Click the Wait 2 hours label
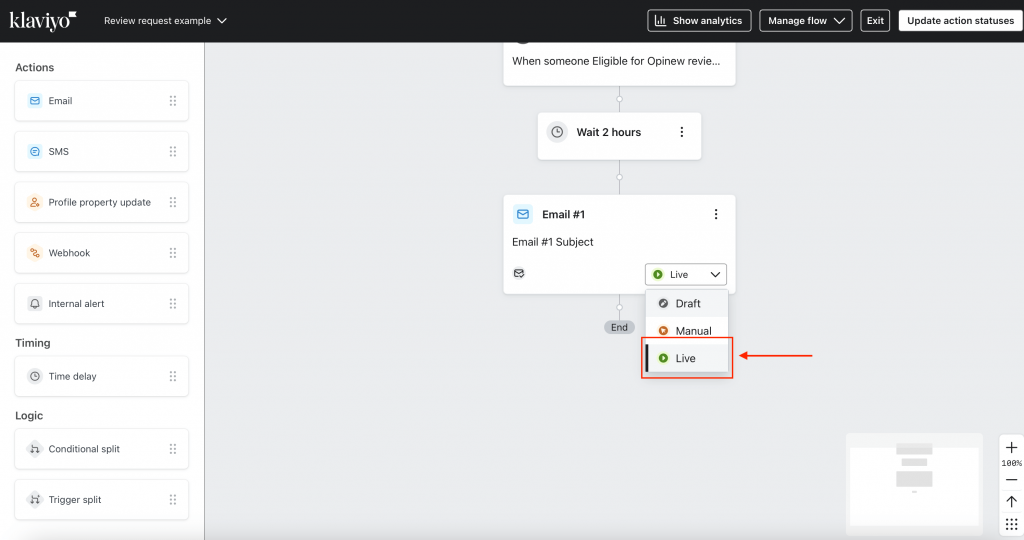This screenshot has height=540, width=1024. [x=609, y=132]
